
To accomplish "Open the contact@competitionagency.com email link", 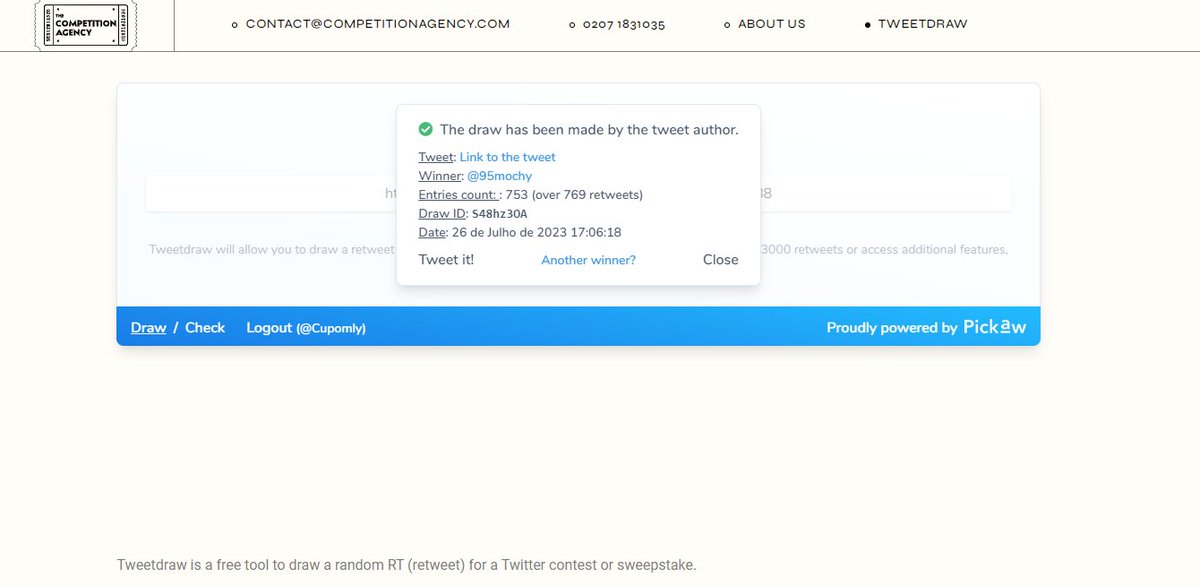I will (x=378, y=24).
